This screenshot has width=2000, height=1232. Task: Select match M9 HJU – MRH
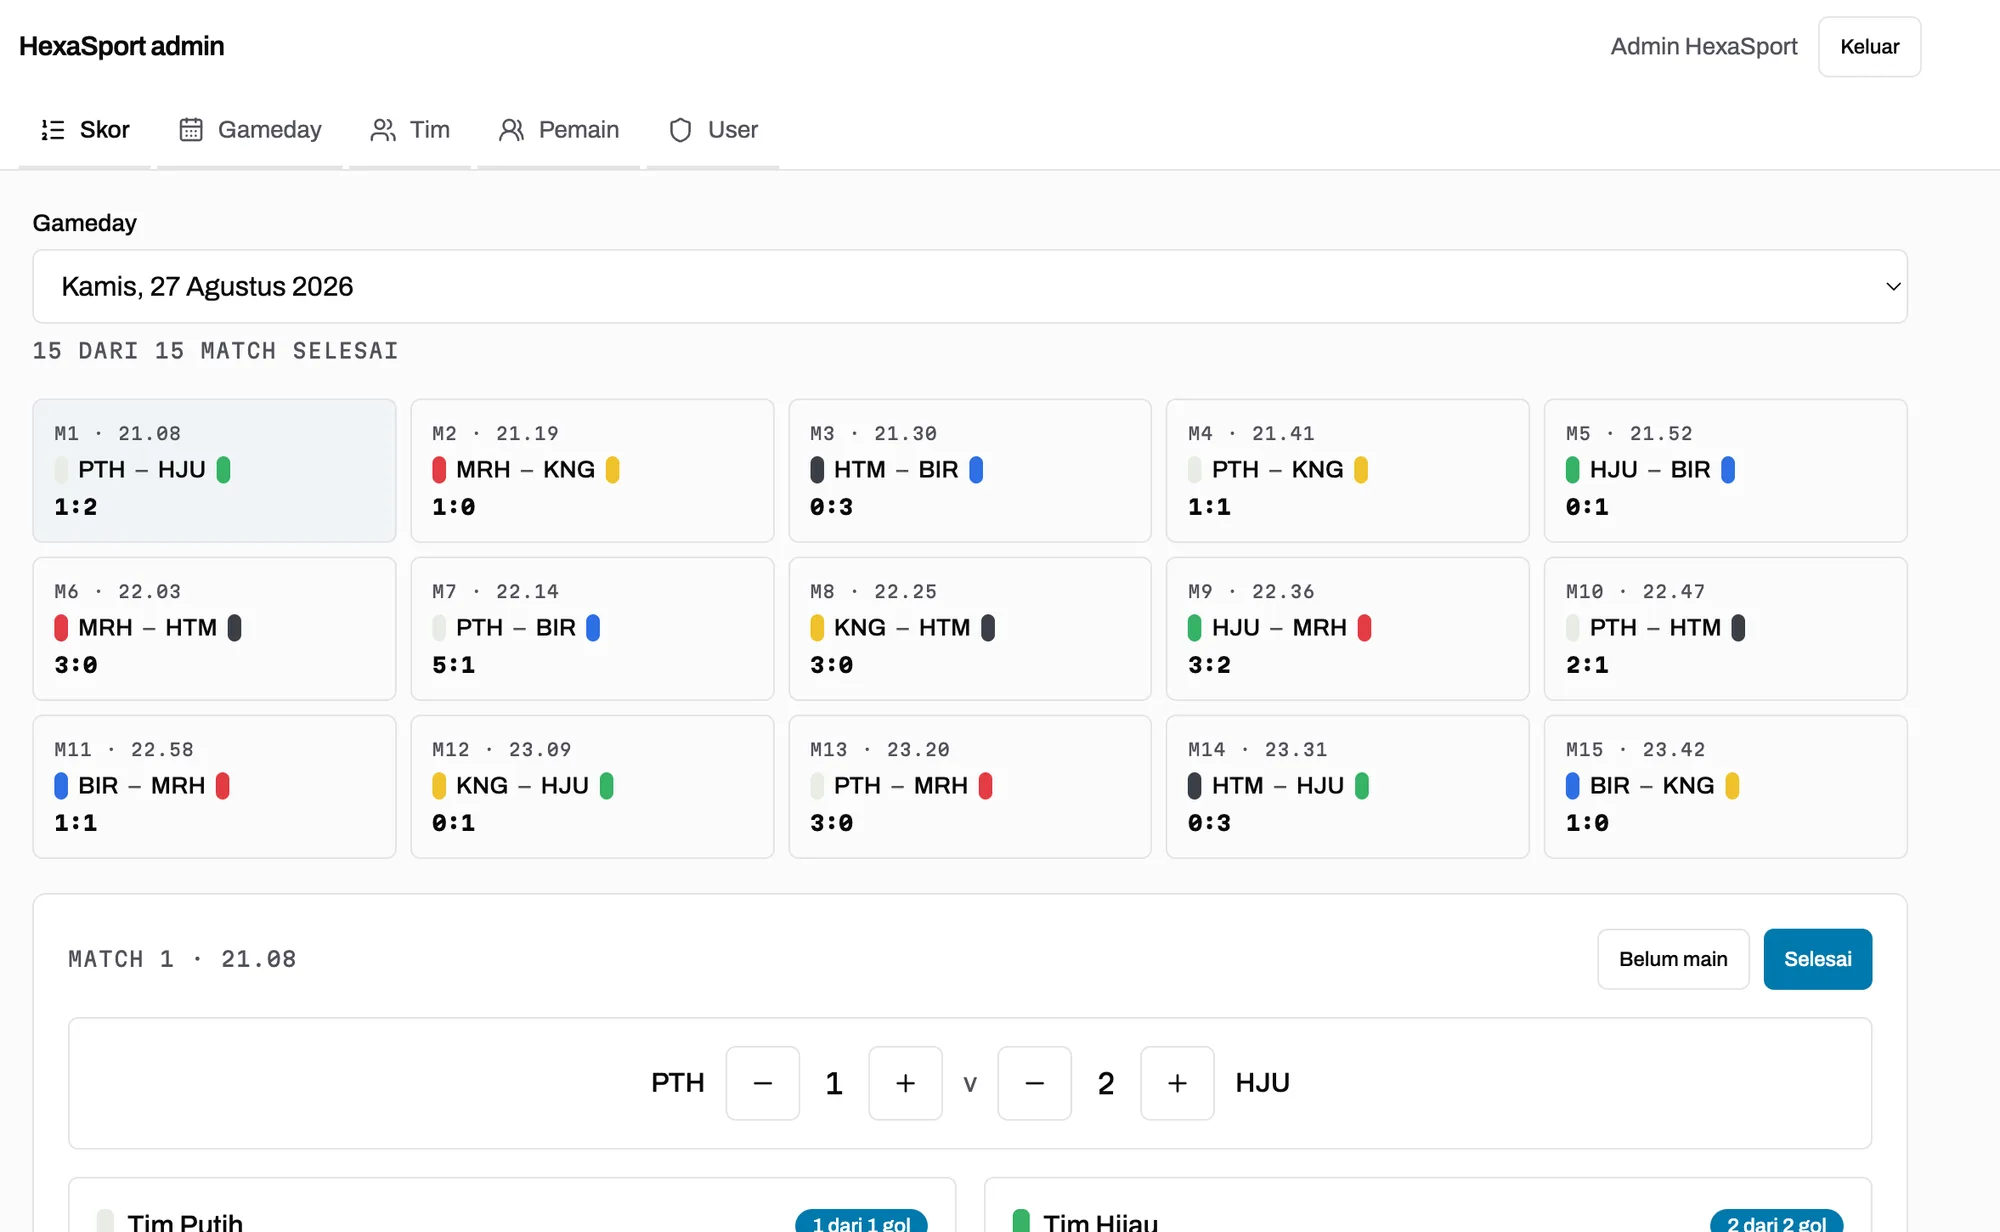click(1347, 629)
